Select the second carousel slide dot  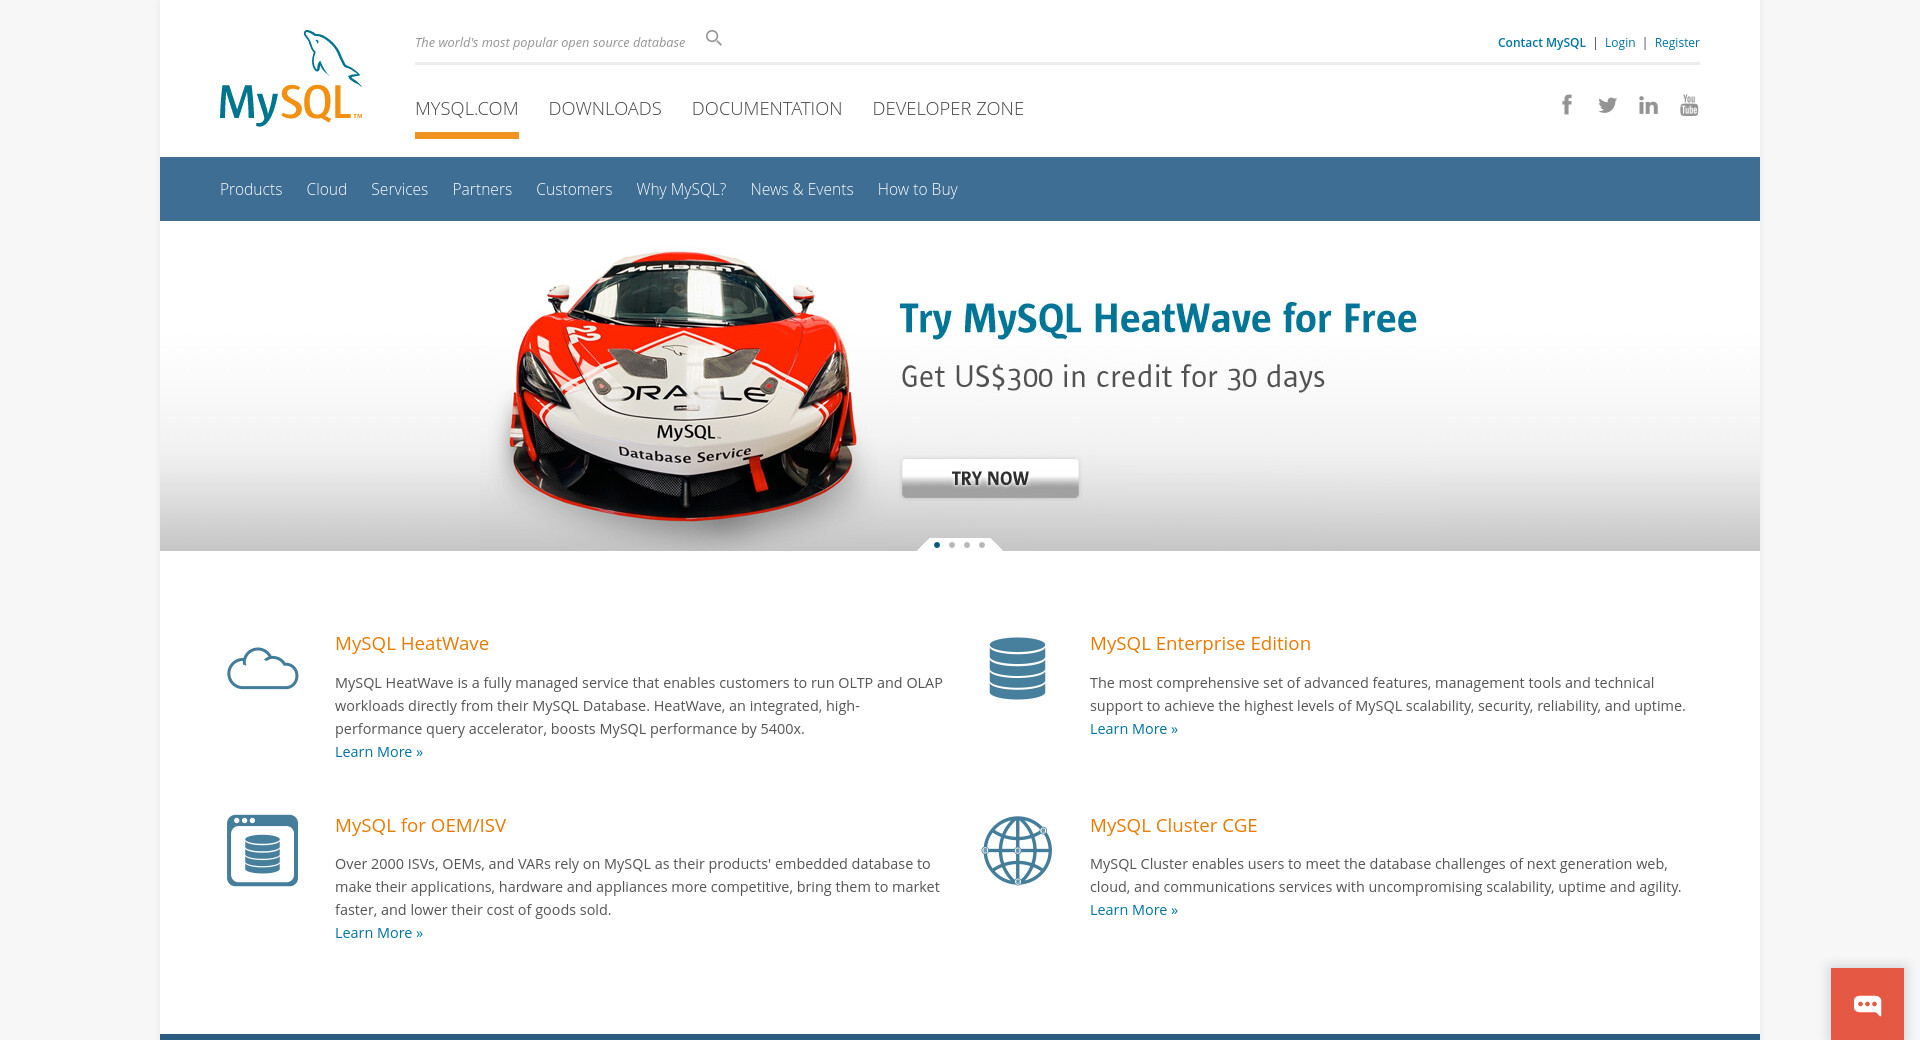[x=952, y=545]
